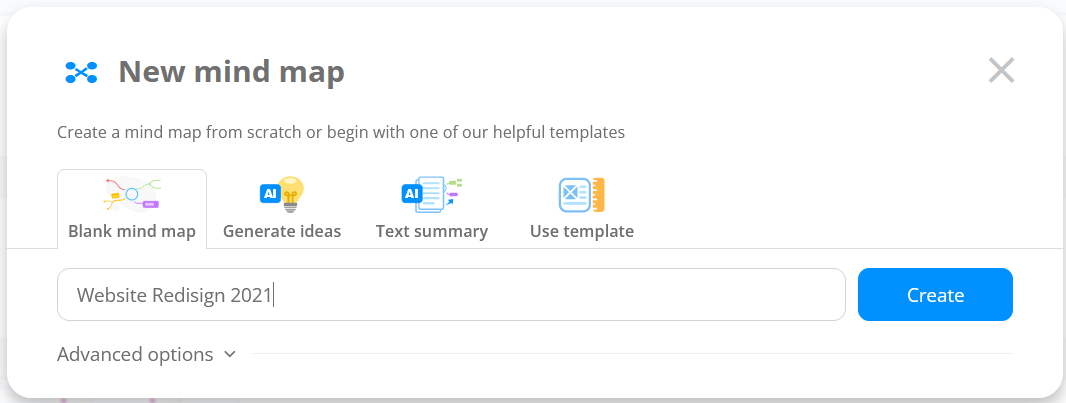Image resolution: width=1066 pixels, height=403 pixels.
Task: Click the lightbulb Generate ideas icon
Action: [x=282, y=194]
